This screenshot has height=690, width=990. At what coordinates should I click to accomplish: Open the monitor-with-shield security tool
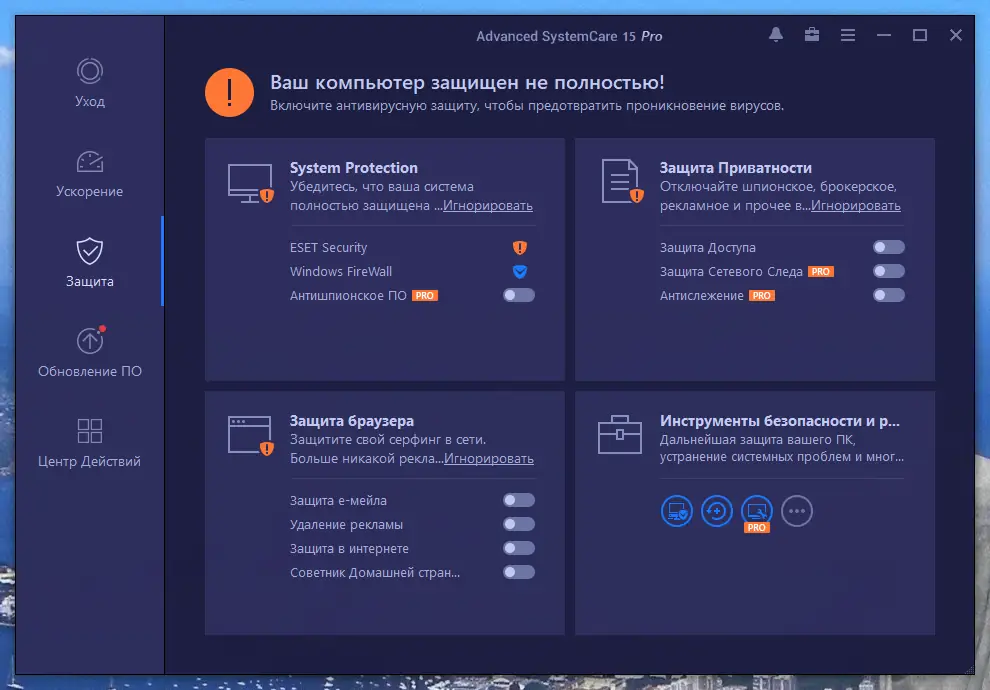(x=677, y=511)
